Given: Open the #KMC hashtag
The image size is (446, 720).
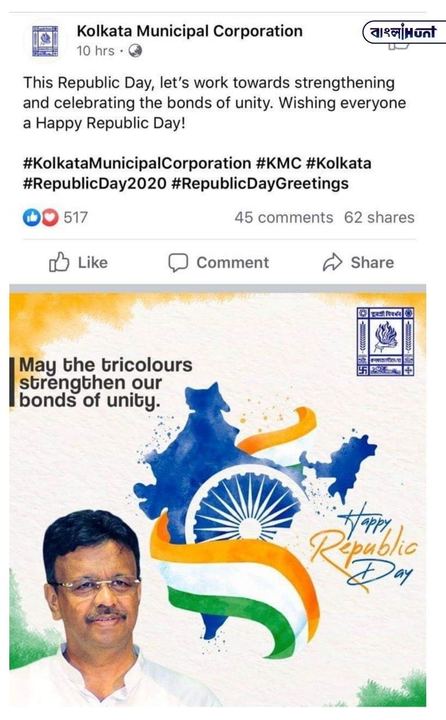Looking at the screenshot, I should point(278,163).
